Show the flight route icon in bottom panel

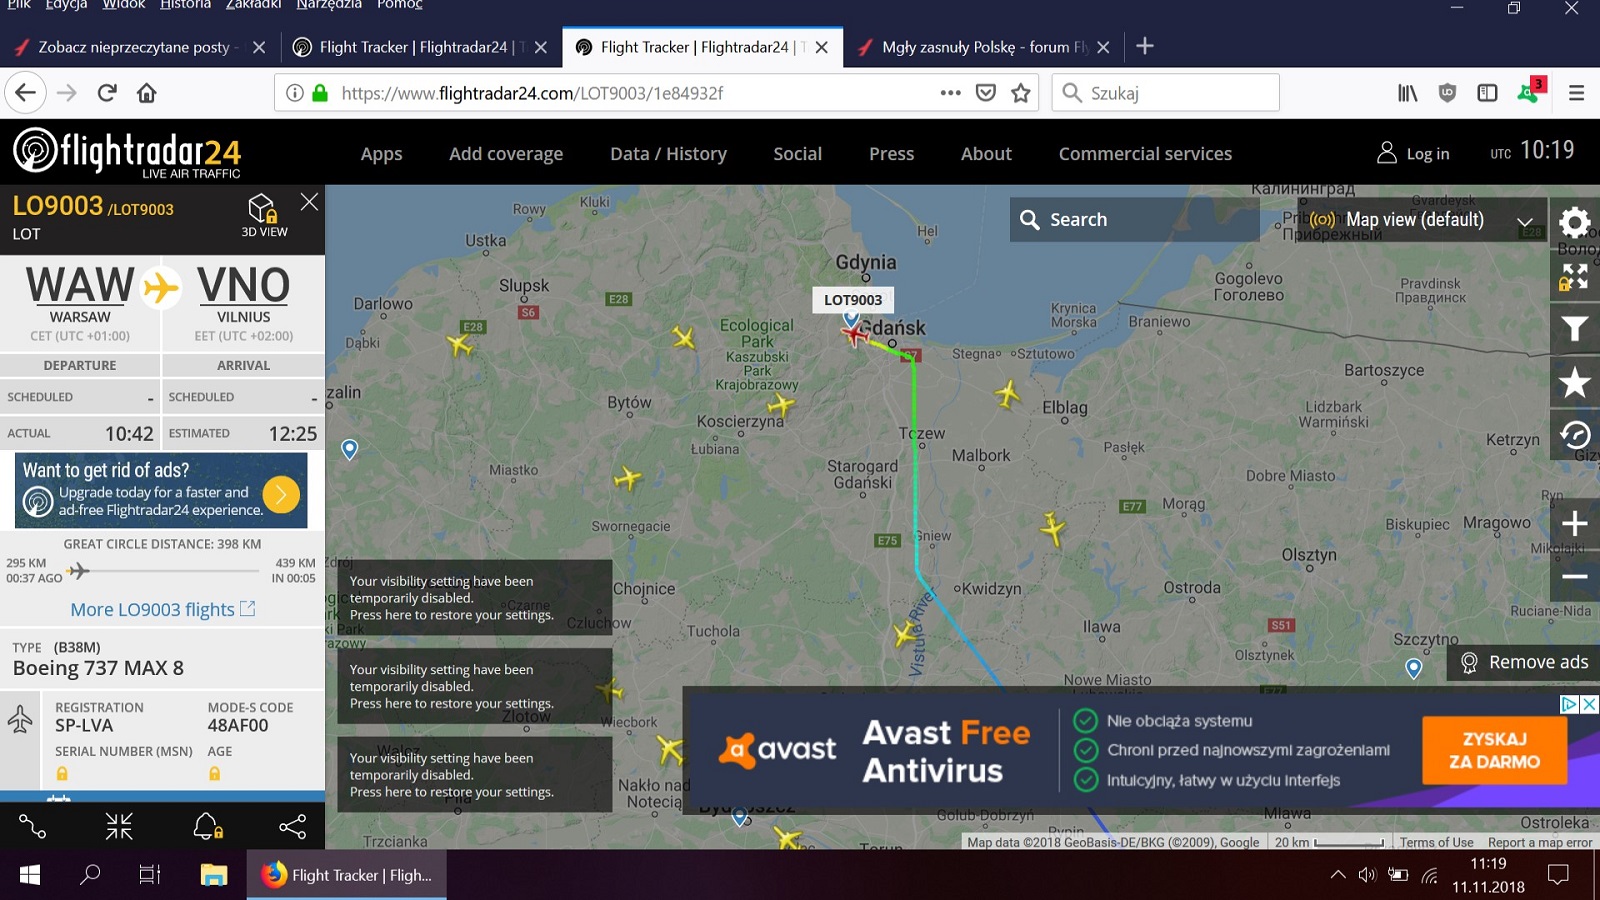[x=32, y=826]
